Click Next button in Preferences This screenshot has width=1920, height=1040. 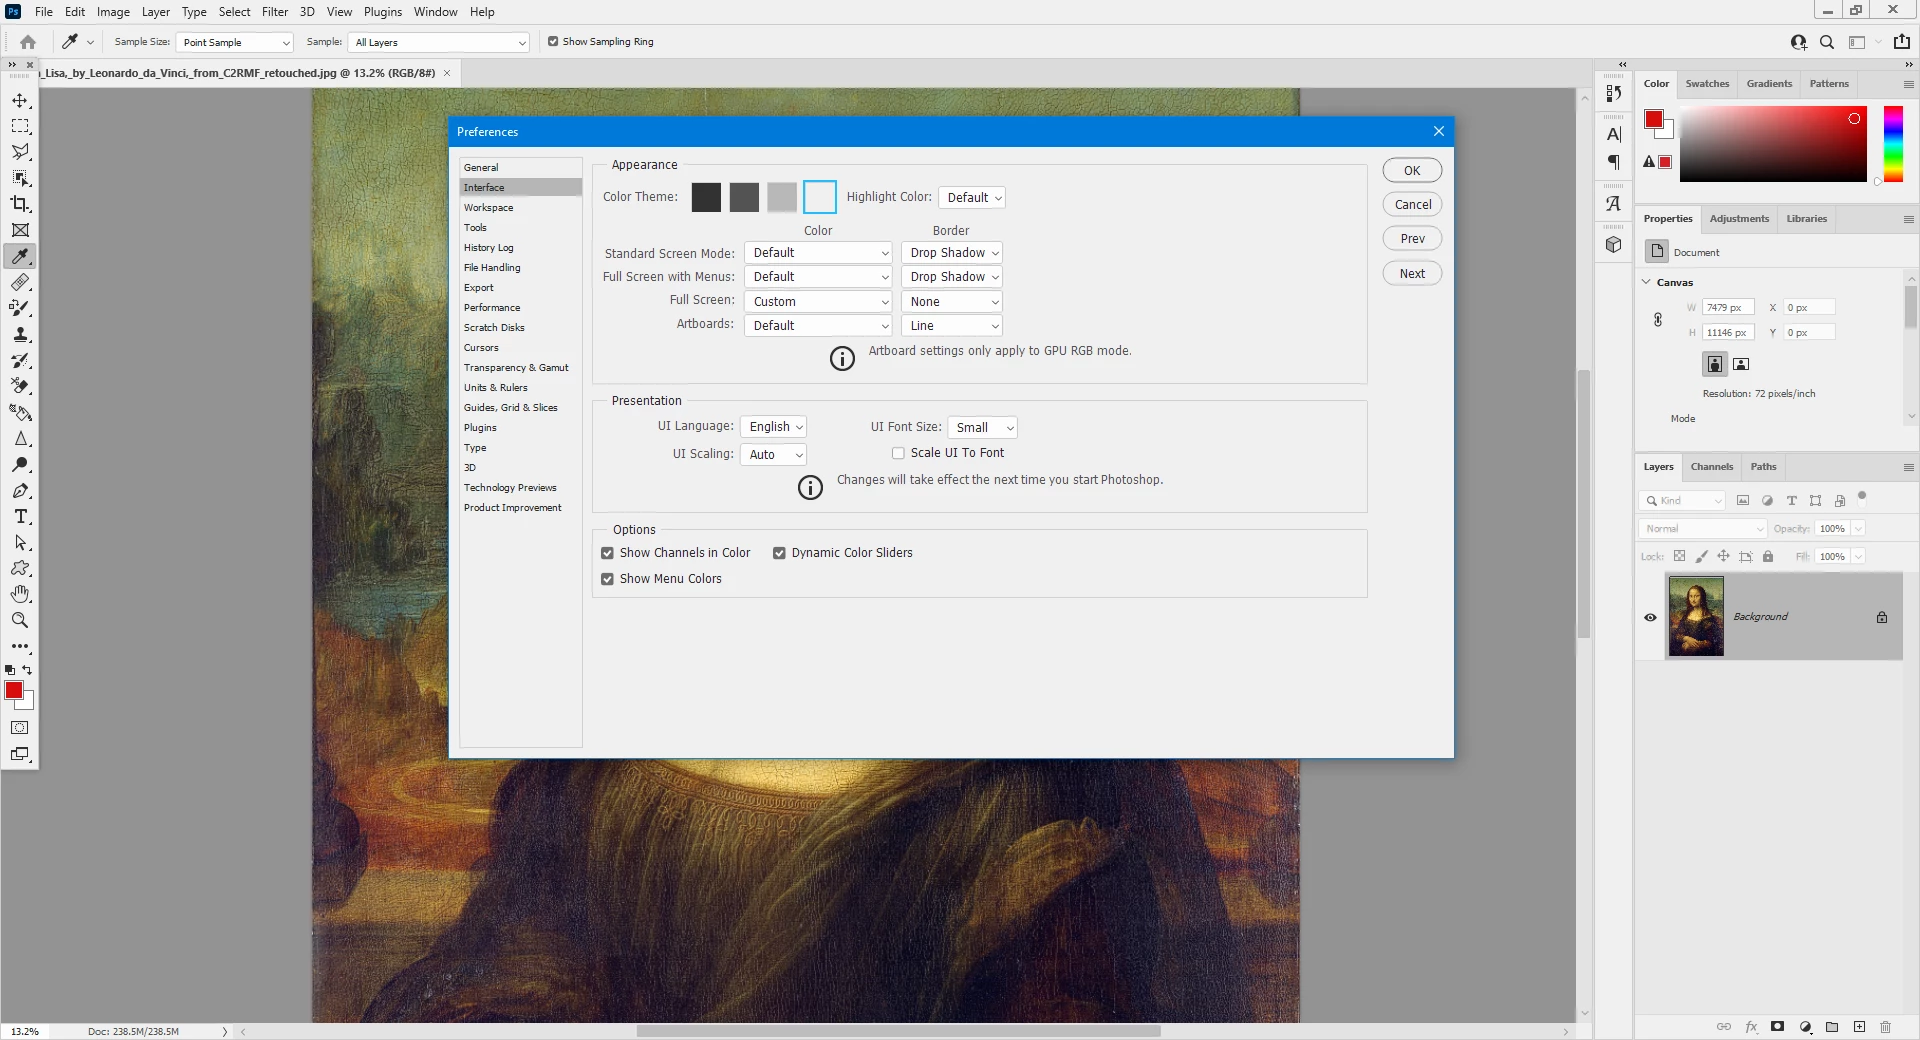coord(1412,274)
